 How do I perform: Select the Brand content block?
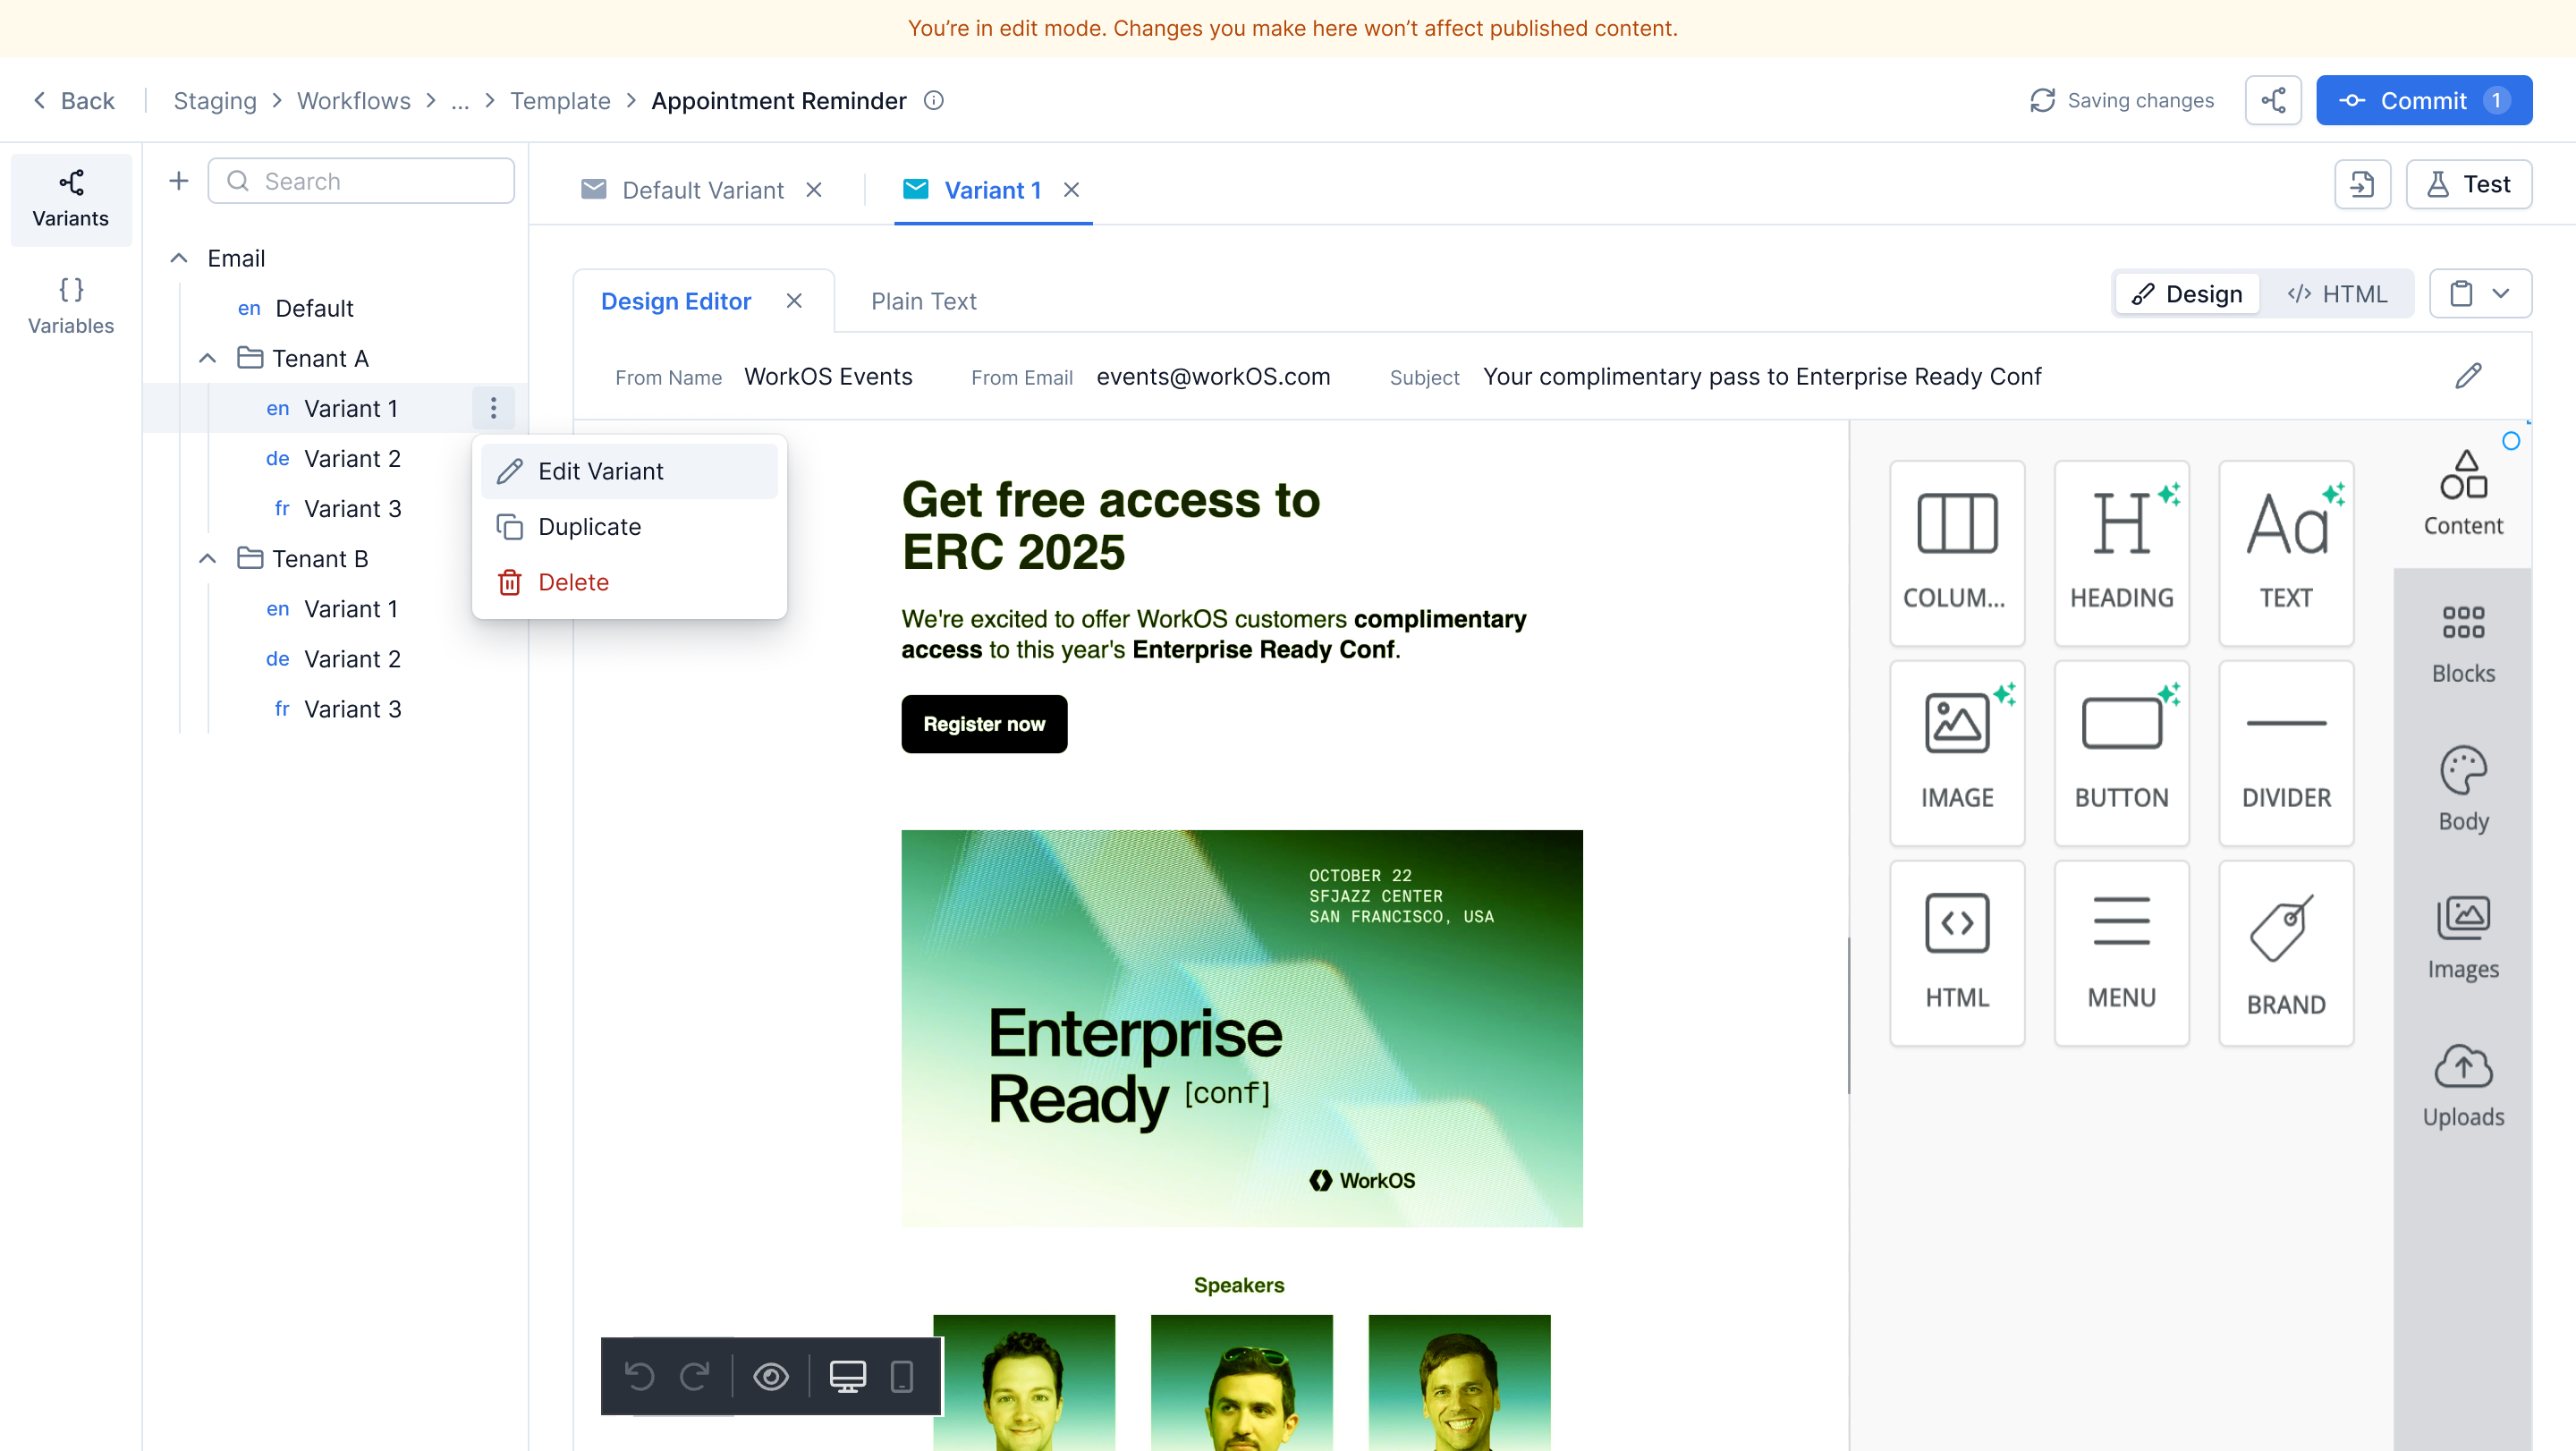(2285, 952)
